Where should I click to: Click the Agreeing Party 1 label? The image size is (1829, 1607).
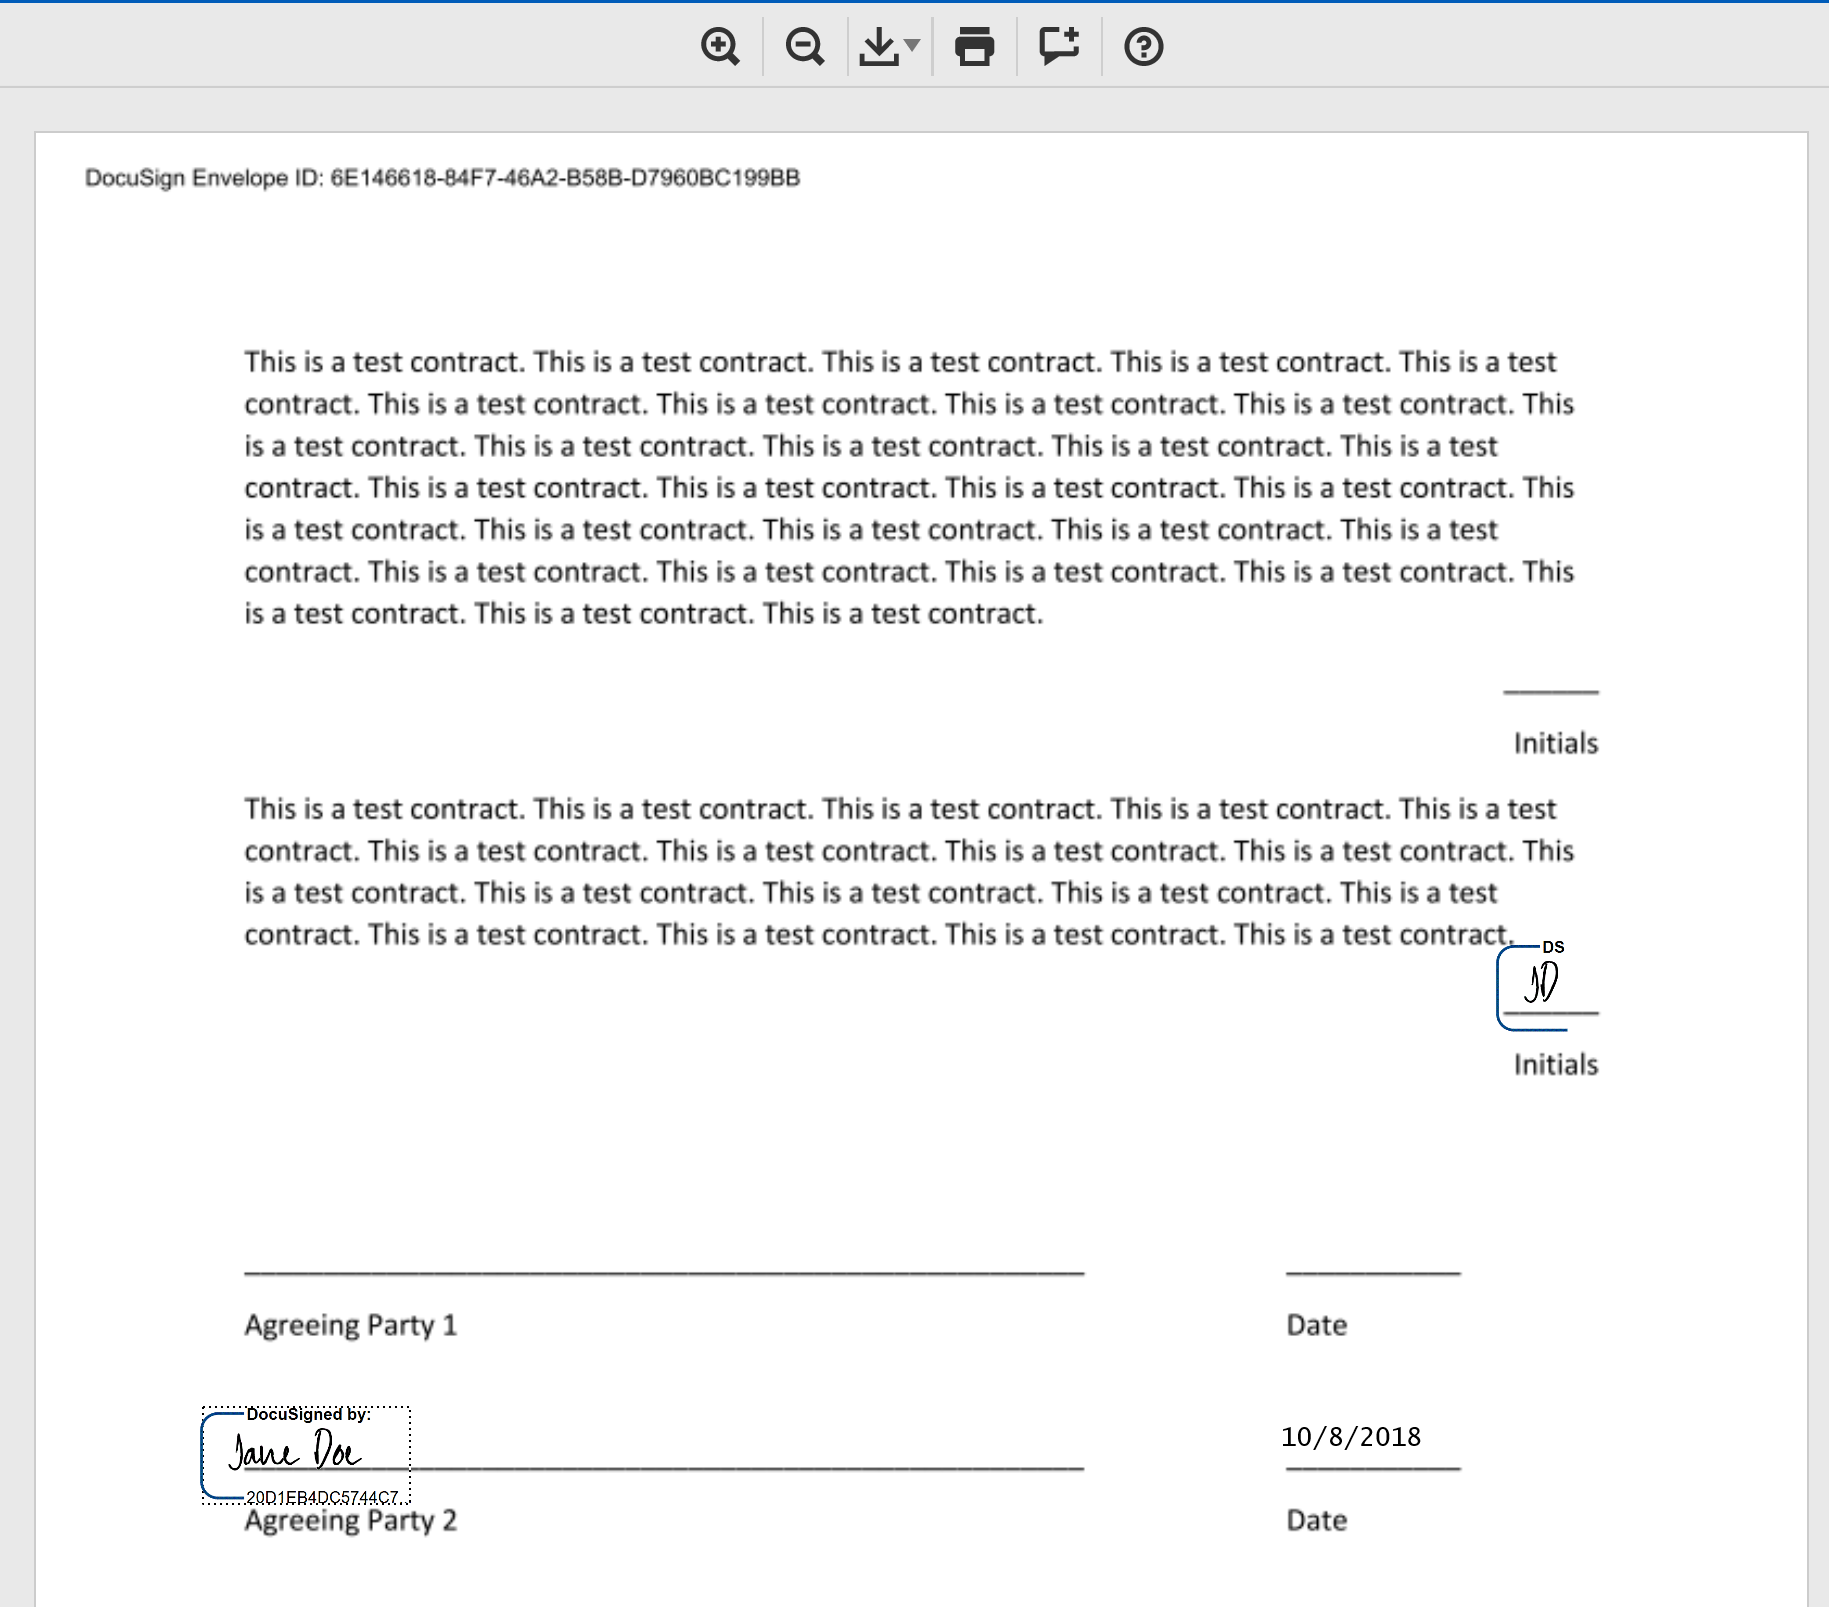351,1325
